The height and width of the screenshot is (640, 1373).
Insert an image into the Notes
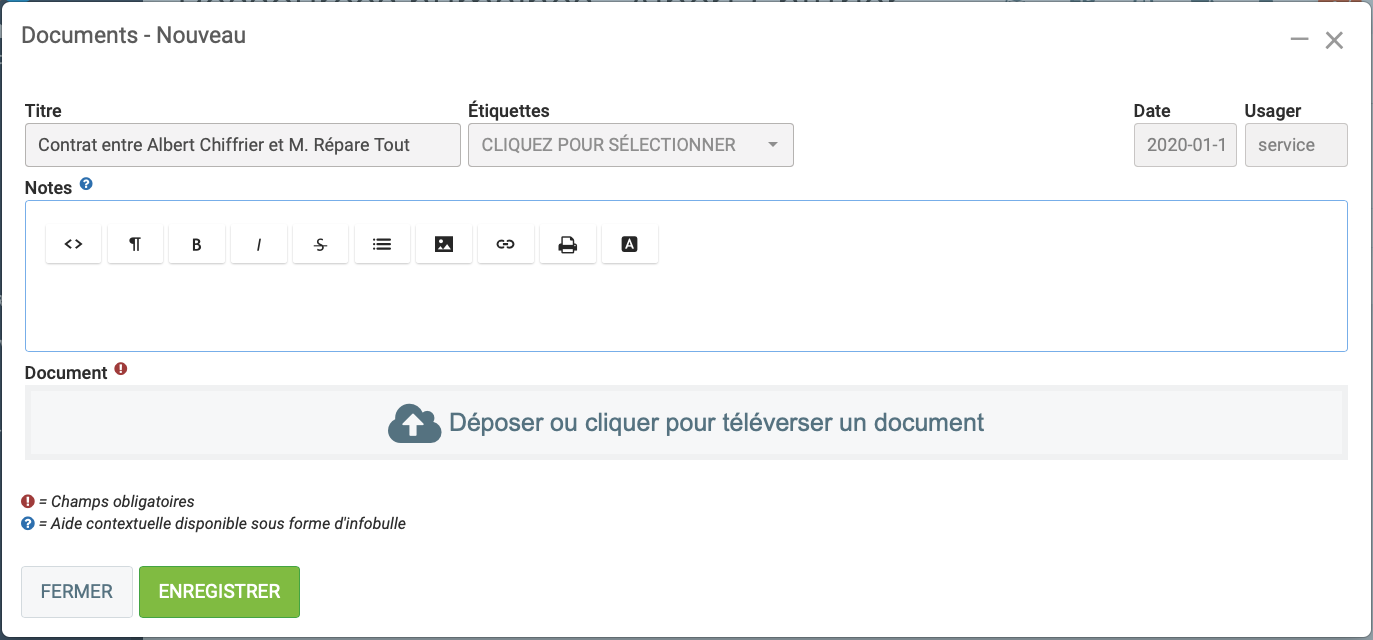click(444, 244)
